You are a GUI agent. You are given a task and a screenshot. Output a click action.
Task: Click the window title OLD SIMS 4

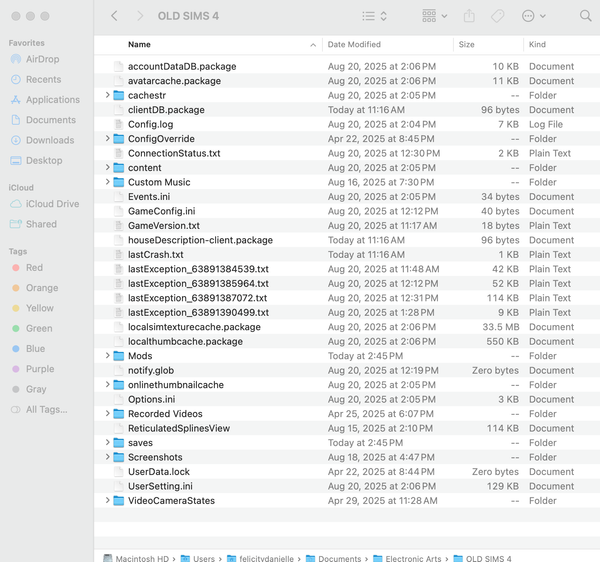coord(188,16)
